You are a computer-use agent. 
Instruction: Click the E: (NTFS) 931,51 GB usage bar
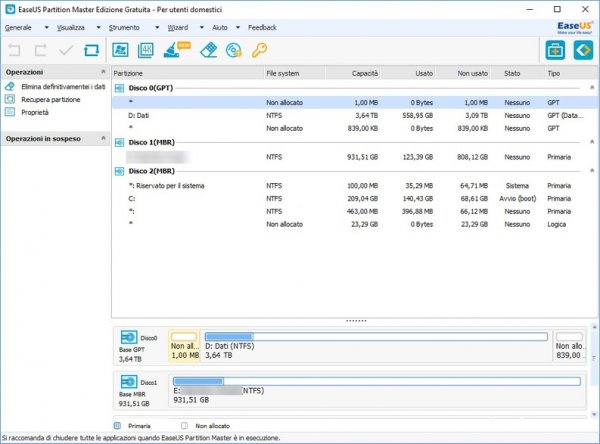pyautogui.click(x=377, y=381)
